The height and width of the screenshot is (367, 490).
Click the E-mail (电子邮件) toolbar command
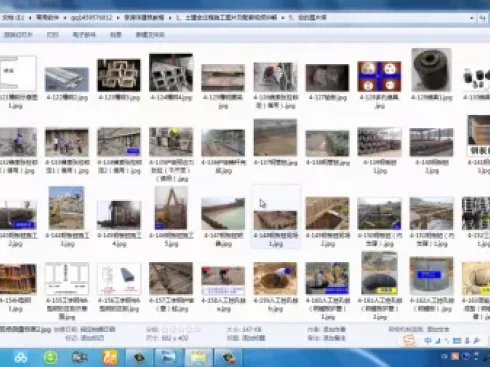coord(84,35)
